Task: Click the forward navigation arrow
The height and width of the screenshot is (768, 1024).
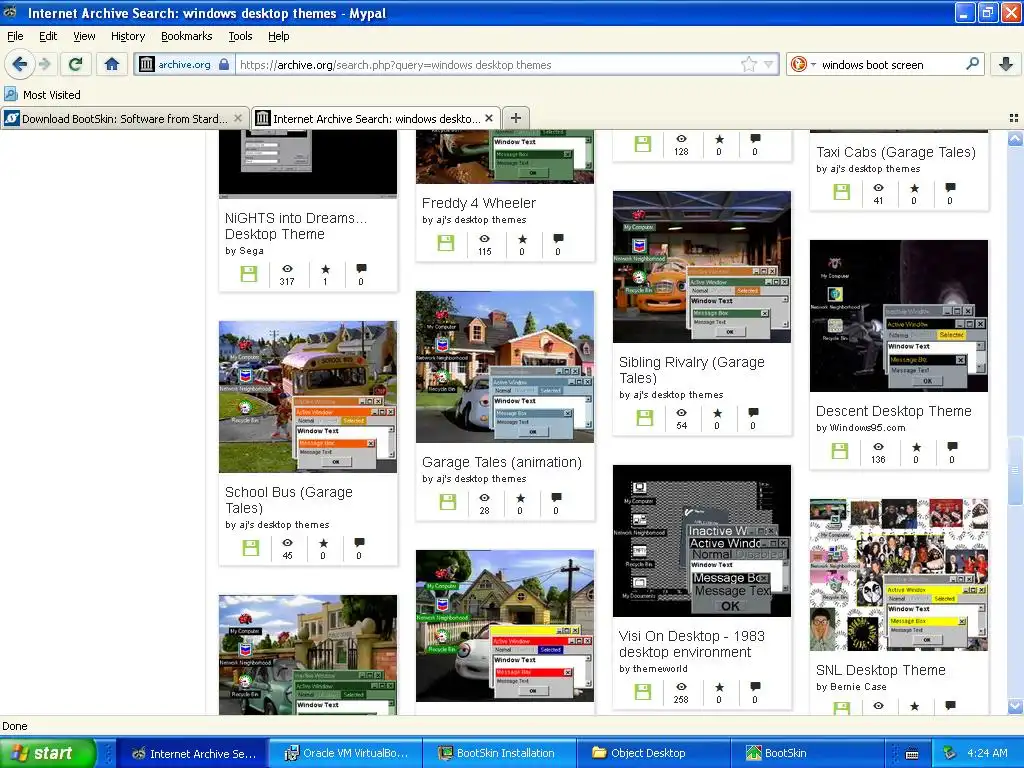Action: click(44, 64)
